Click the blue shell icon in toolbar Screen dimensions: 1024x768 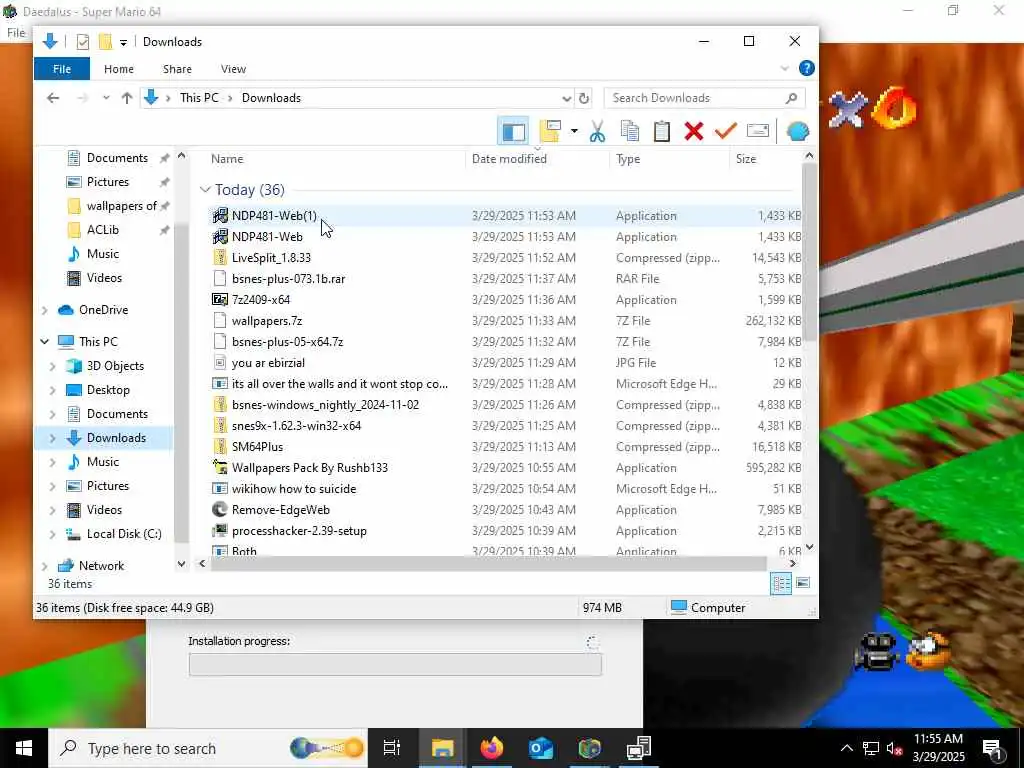click(x=797, y=131)
